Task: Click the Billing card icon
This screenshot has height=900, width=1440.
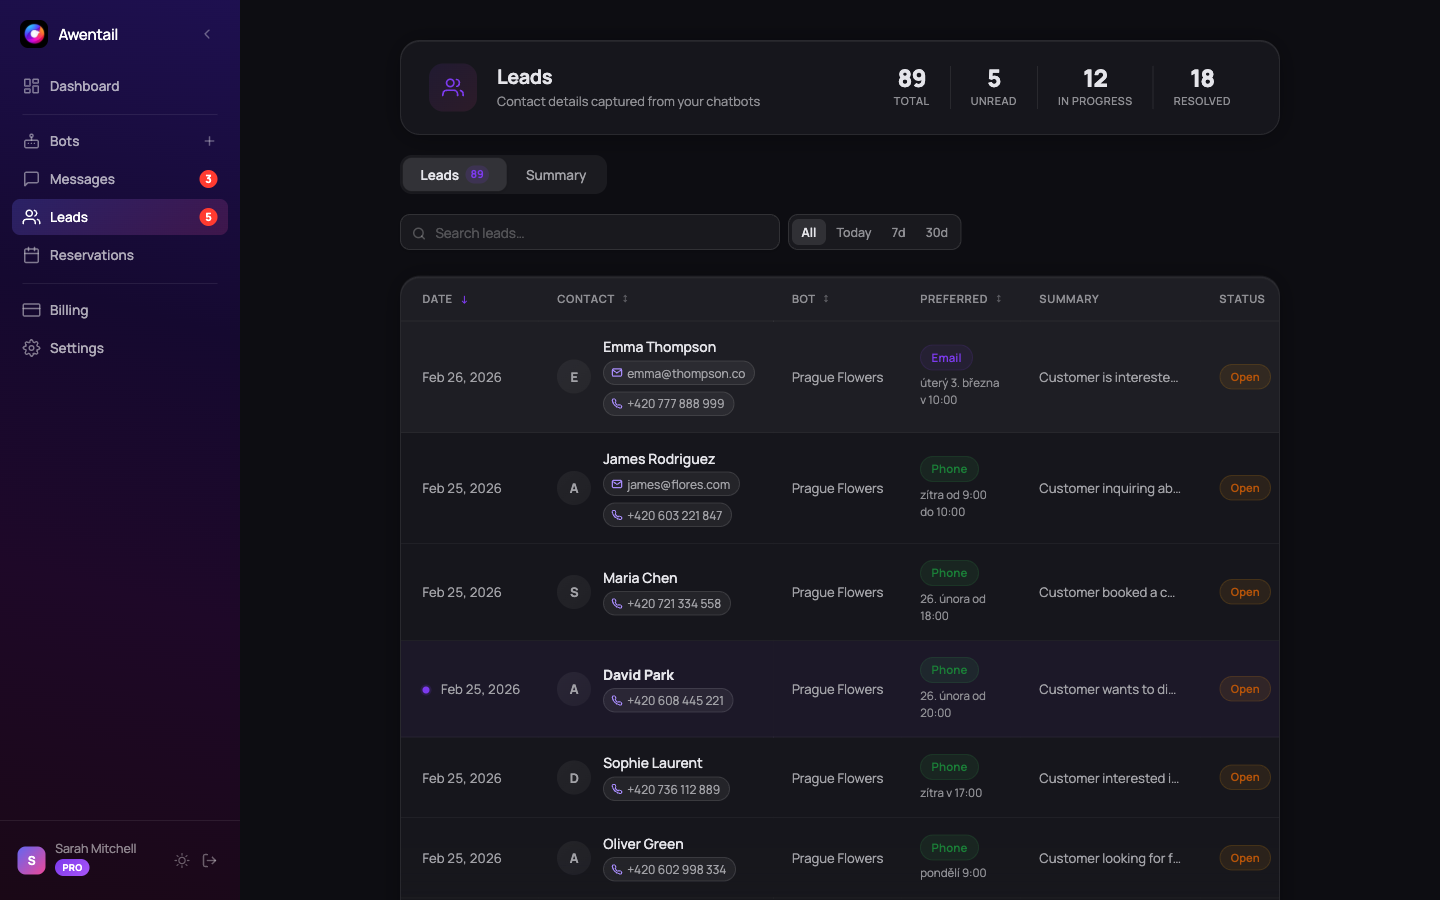Action: pyautogui.click(x=32, y=310)
